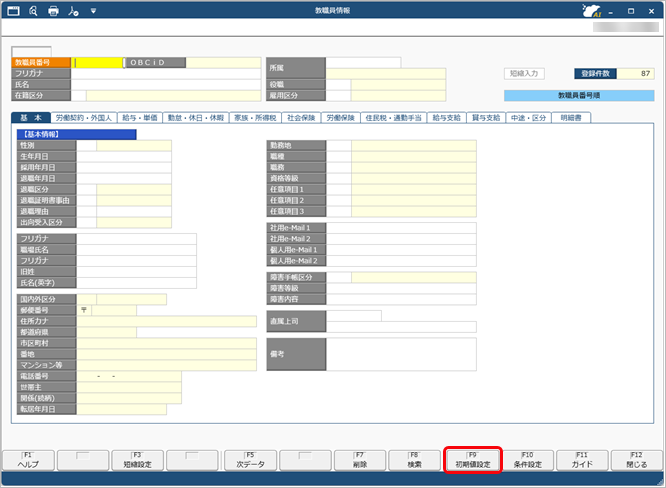Click the F8 検索 button
Screen dimensions: 666x488
(x=415, y=460)
